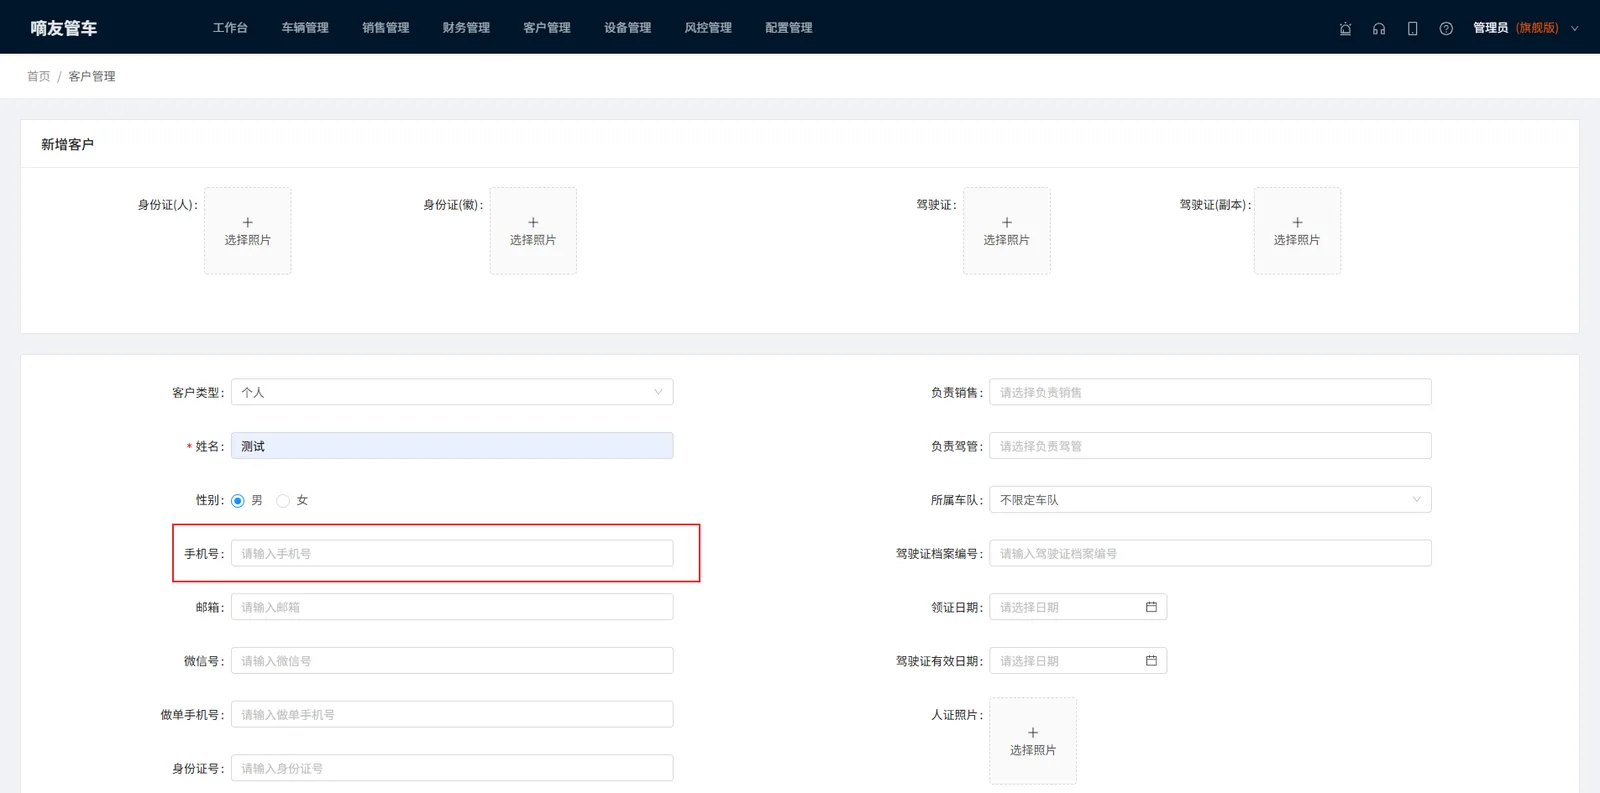This screenshot has height=793, width=1600.
Task: Open the mobile phone icon in header
Action: (x=1412, y=28)
